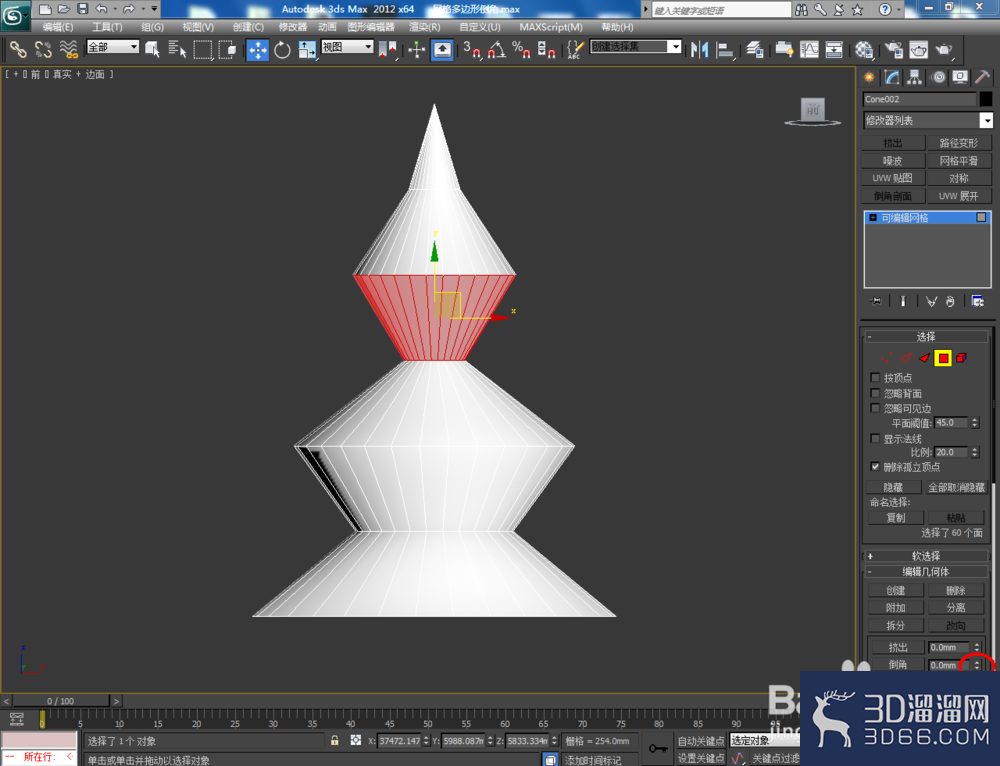Select Vertex sub-object level icon
Image resolution: width=1000 pixels, height=766 pixels.
pyautogui.click(x=886, y=358)
